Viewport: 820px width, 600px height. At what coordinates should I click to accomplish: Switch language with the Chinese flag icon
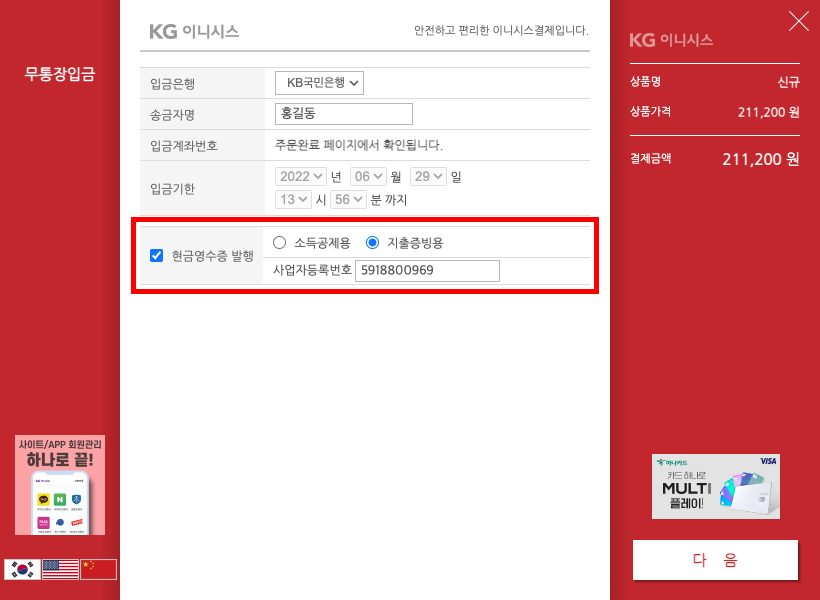[98, 569]
